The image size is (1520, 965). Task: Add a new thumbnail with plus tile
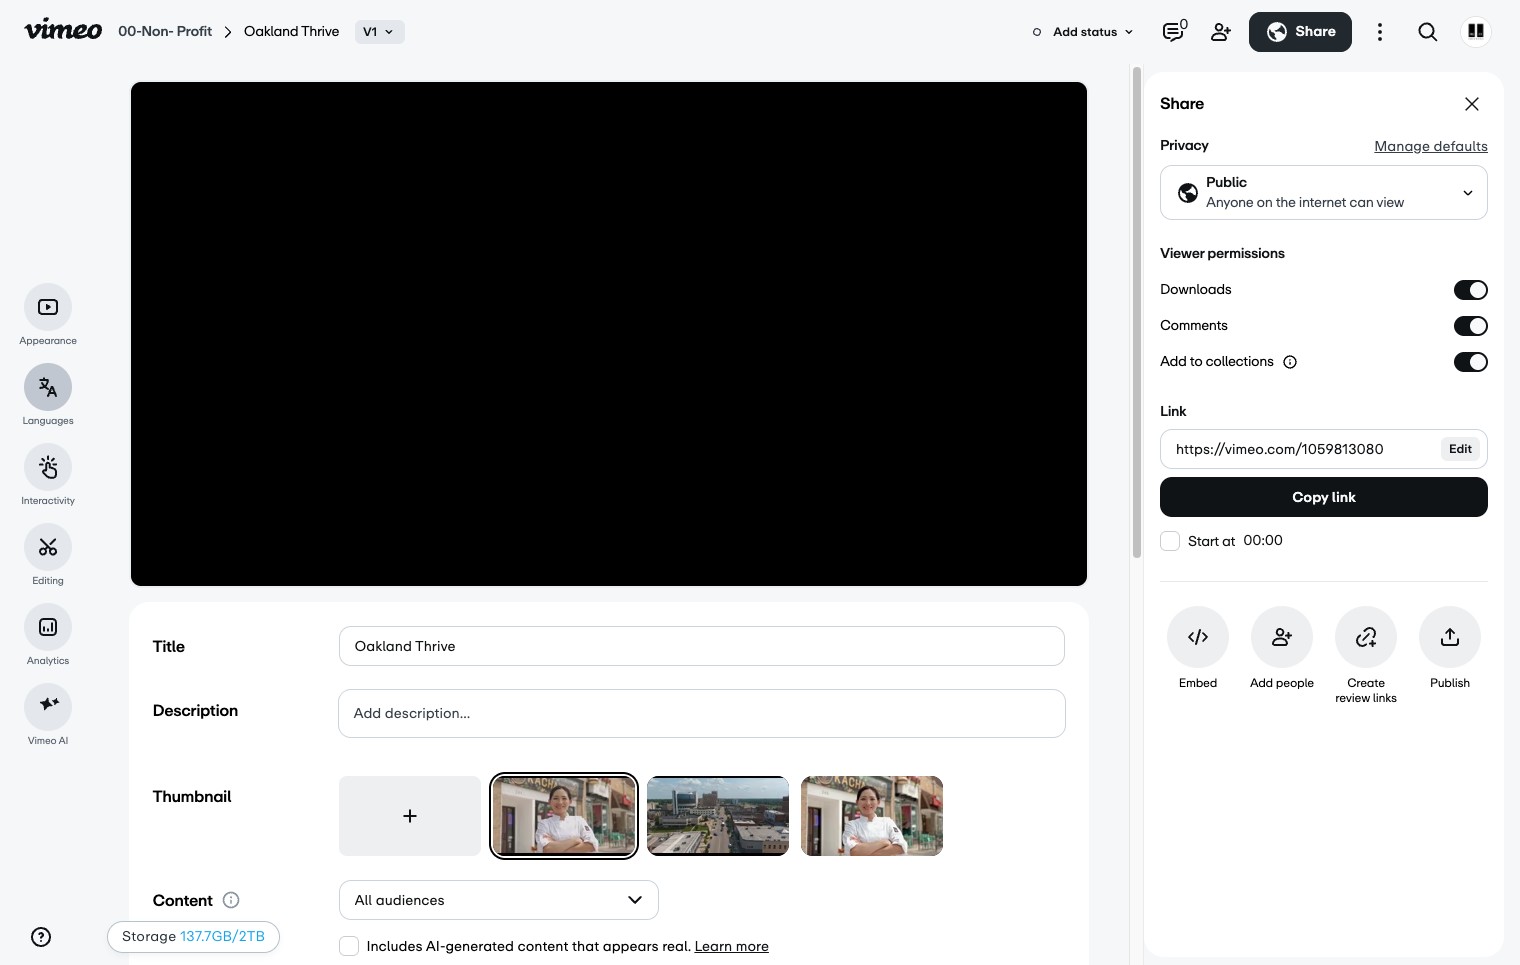point(410,816)
